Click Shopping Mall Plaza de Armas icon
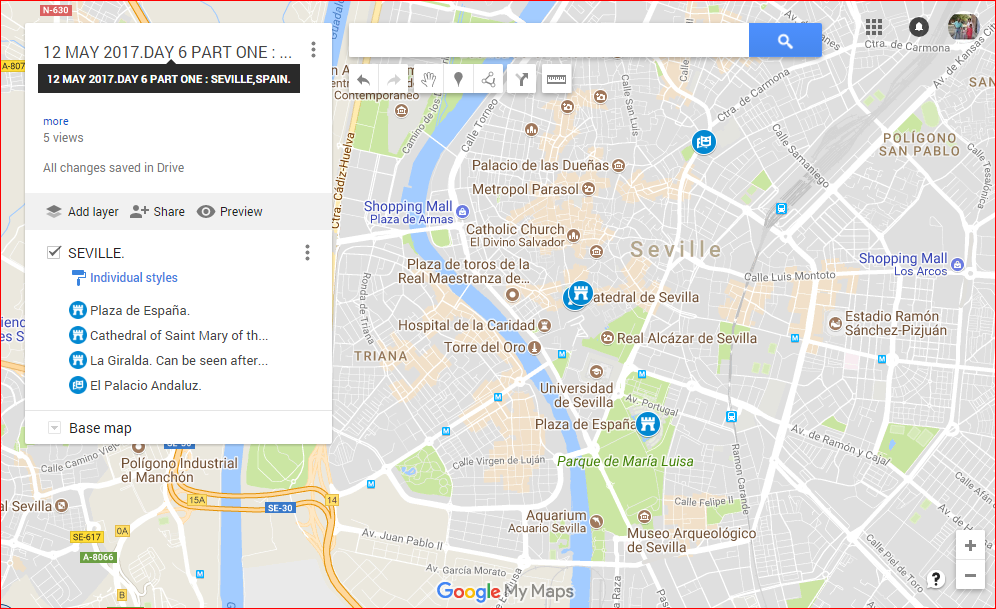Image resolution: width=996 pixels, height=609 pixels. (462, 211)
